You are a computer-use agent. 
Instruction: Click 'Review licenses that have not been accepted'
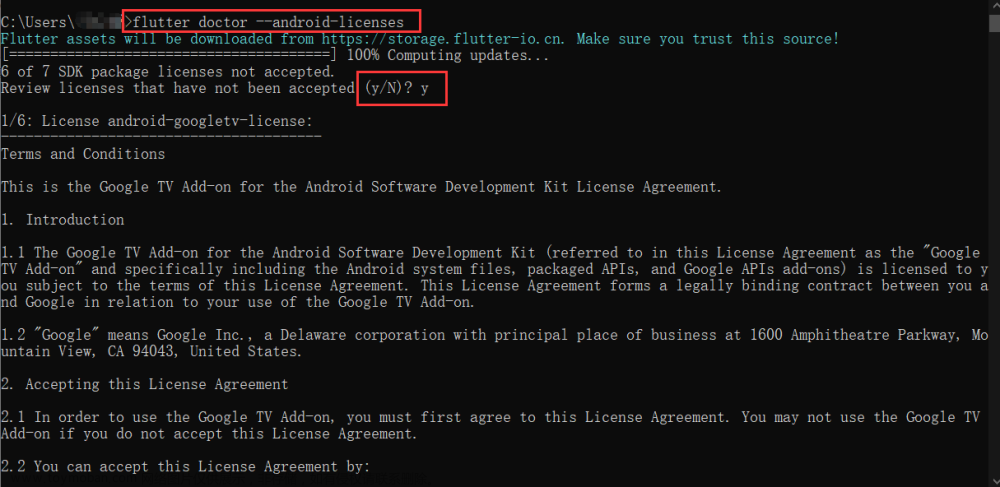tap(178, 88)
